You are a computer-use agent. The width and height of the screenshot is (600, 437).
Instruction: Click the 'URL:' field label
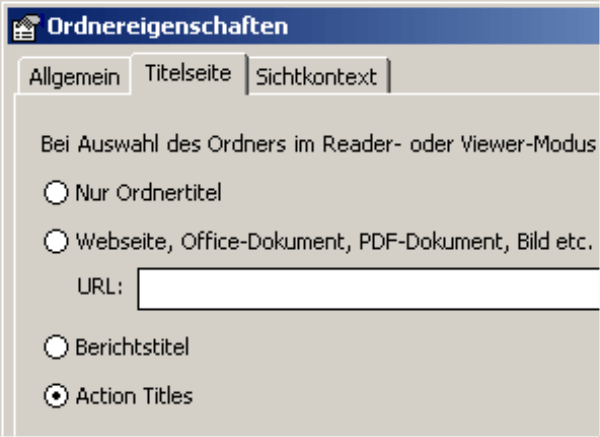point(100,286)
